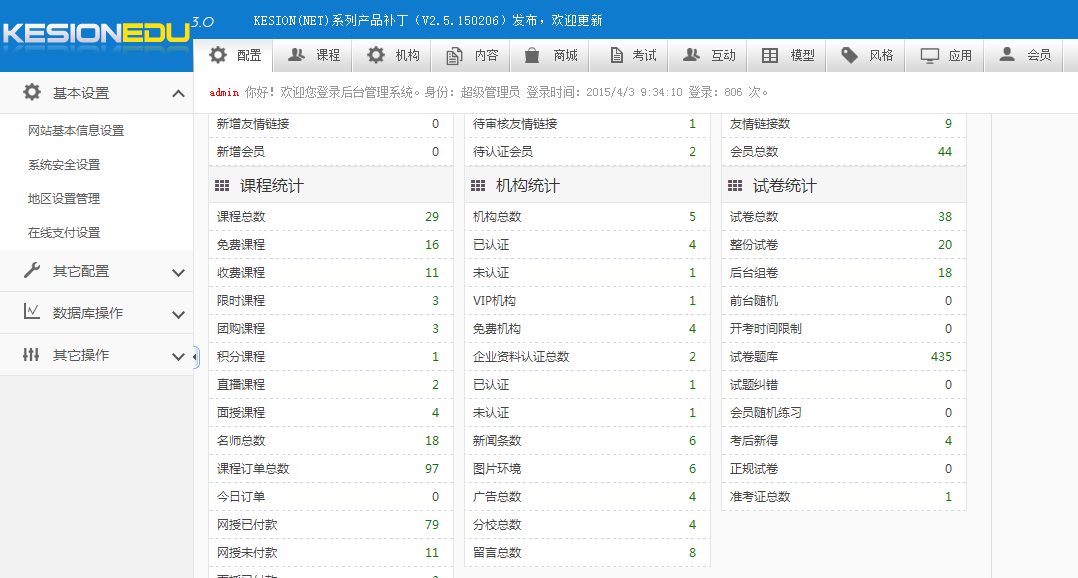Expand the 其它配置 section chevron
The width and height of the screenshot is (1078, 578).
tap(178, 272)
